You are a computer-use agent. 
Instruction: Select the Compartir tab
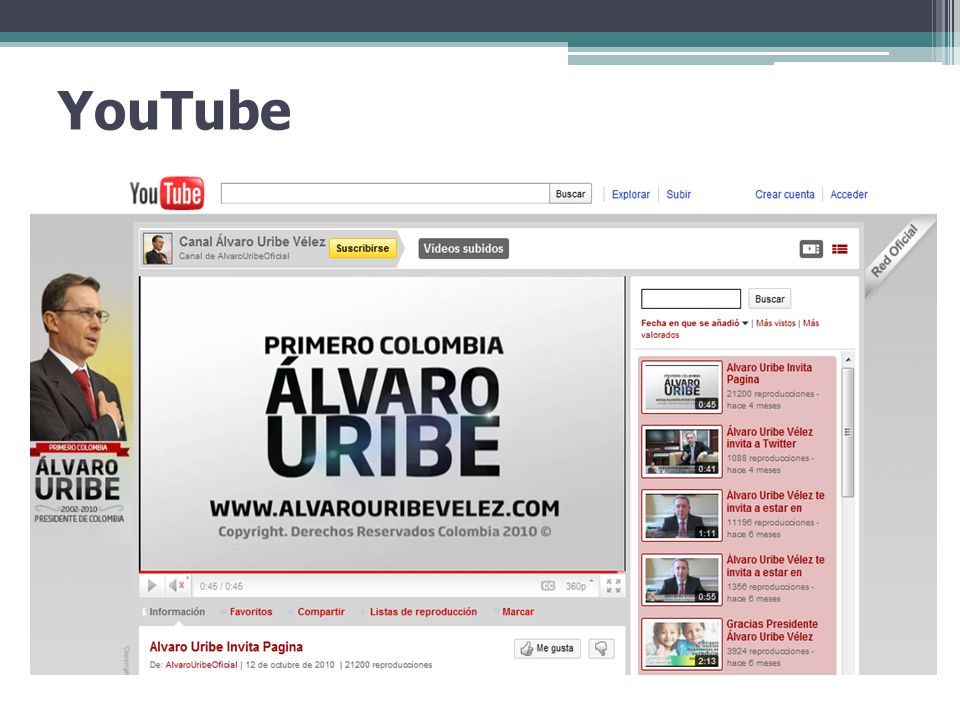point(321,612)
